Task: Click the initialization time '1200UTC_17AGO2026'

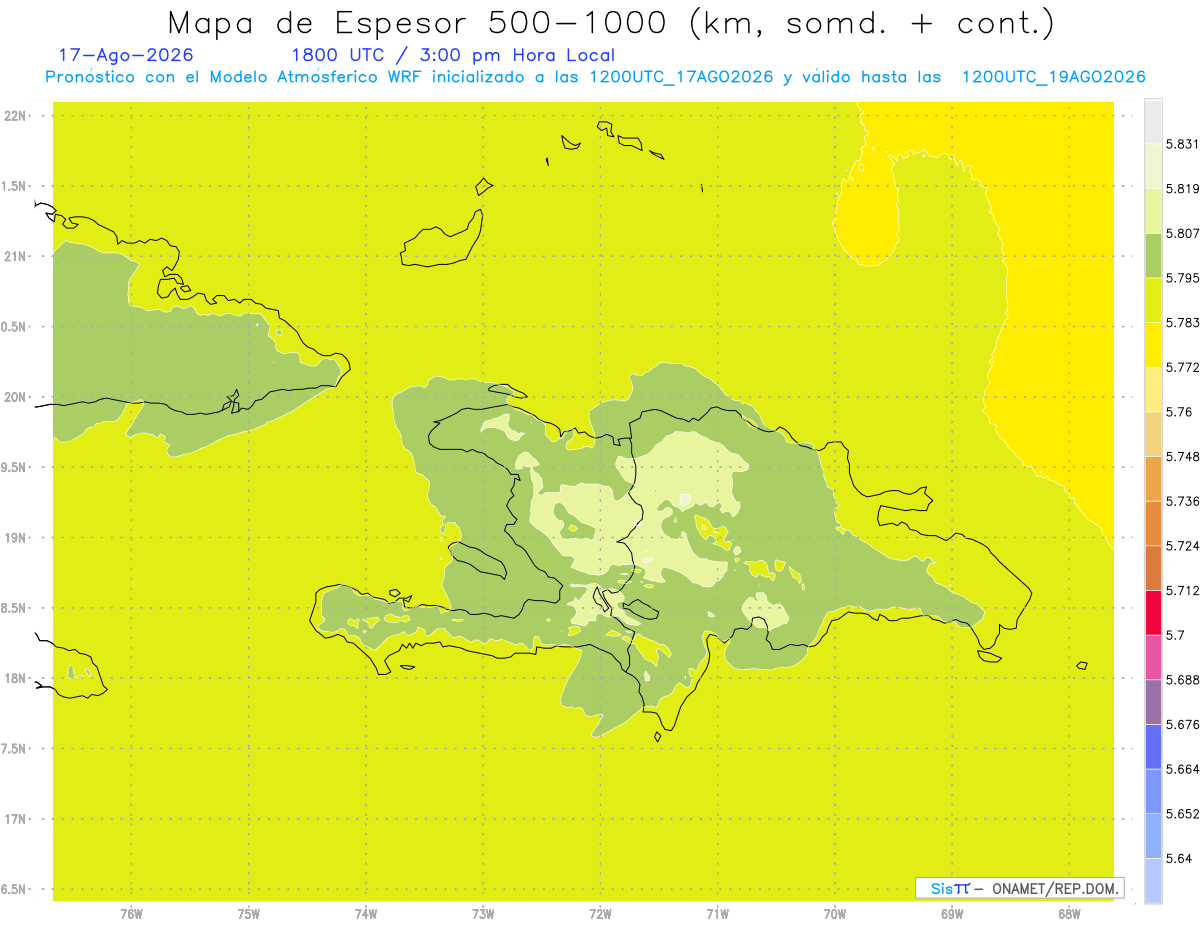Action: coord(681,77)
